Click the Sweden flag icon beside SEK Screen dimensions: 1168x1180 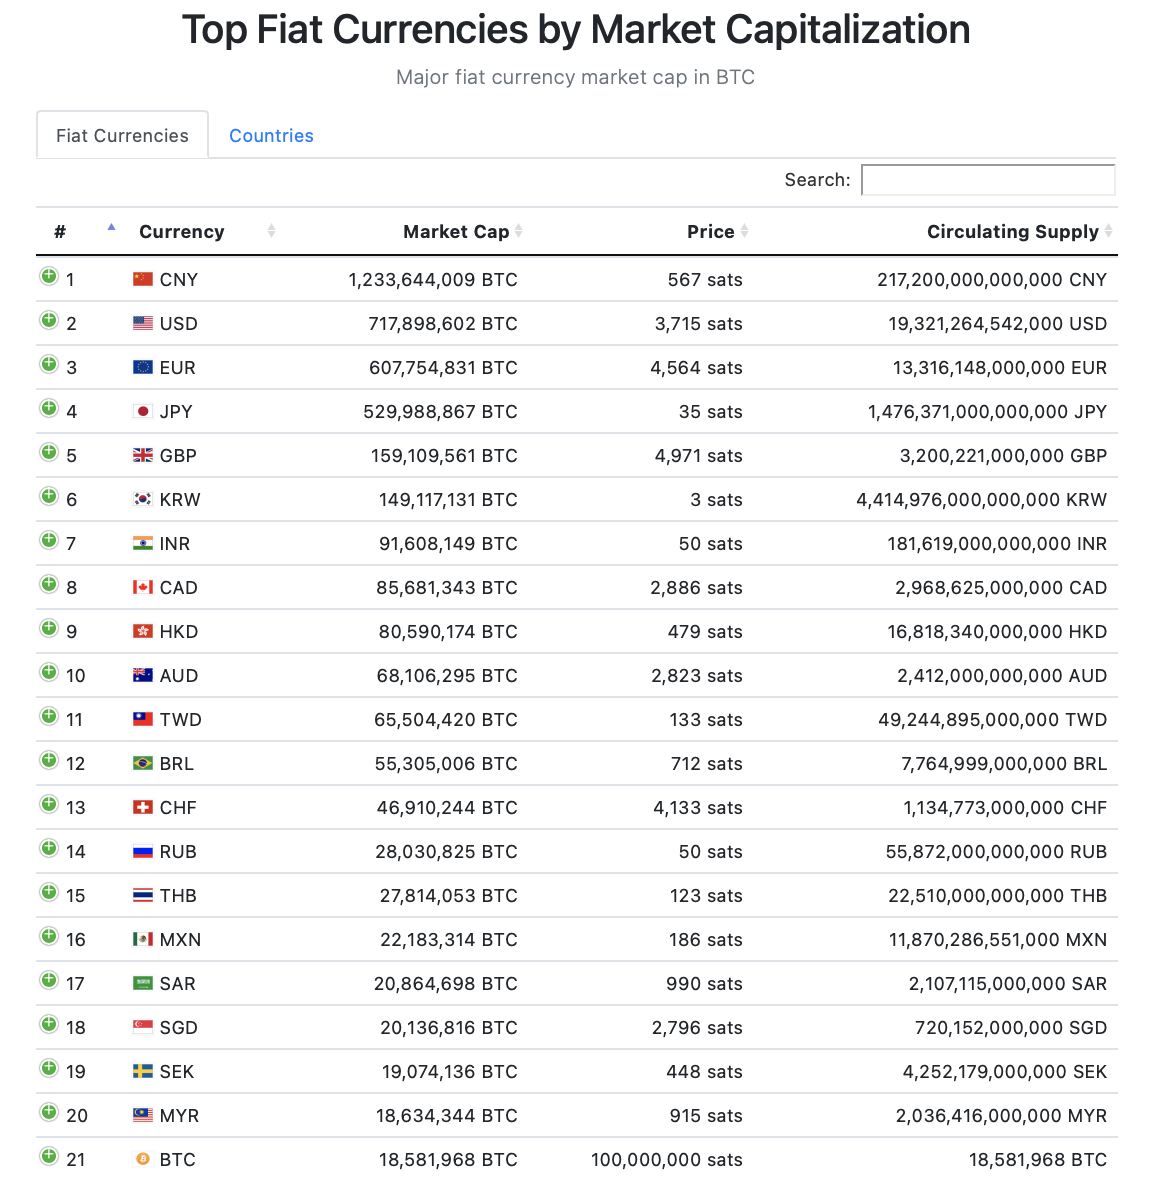143,1071
